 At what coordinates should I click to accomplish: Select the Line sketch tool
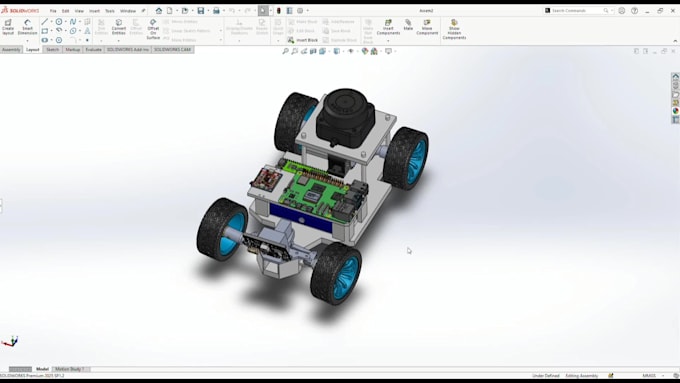(45, 22)
